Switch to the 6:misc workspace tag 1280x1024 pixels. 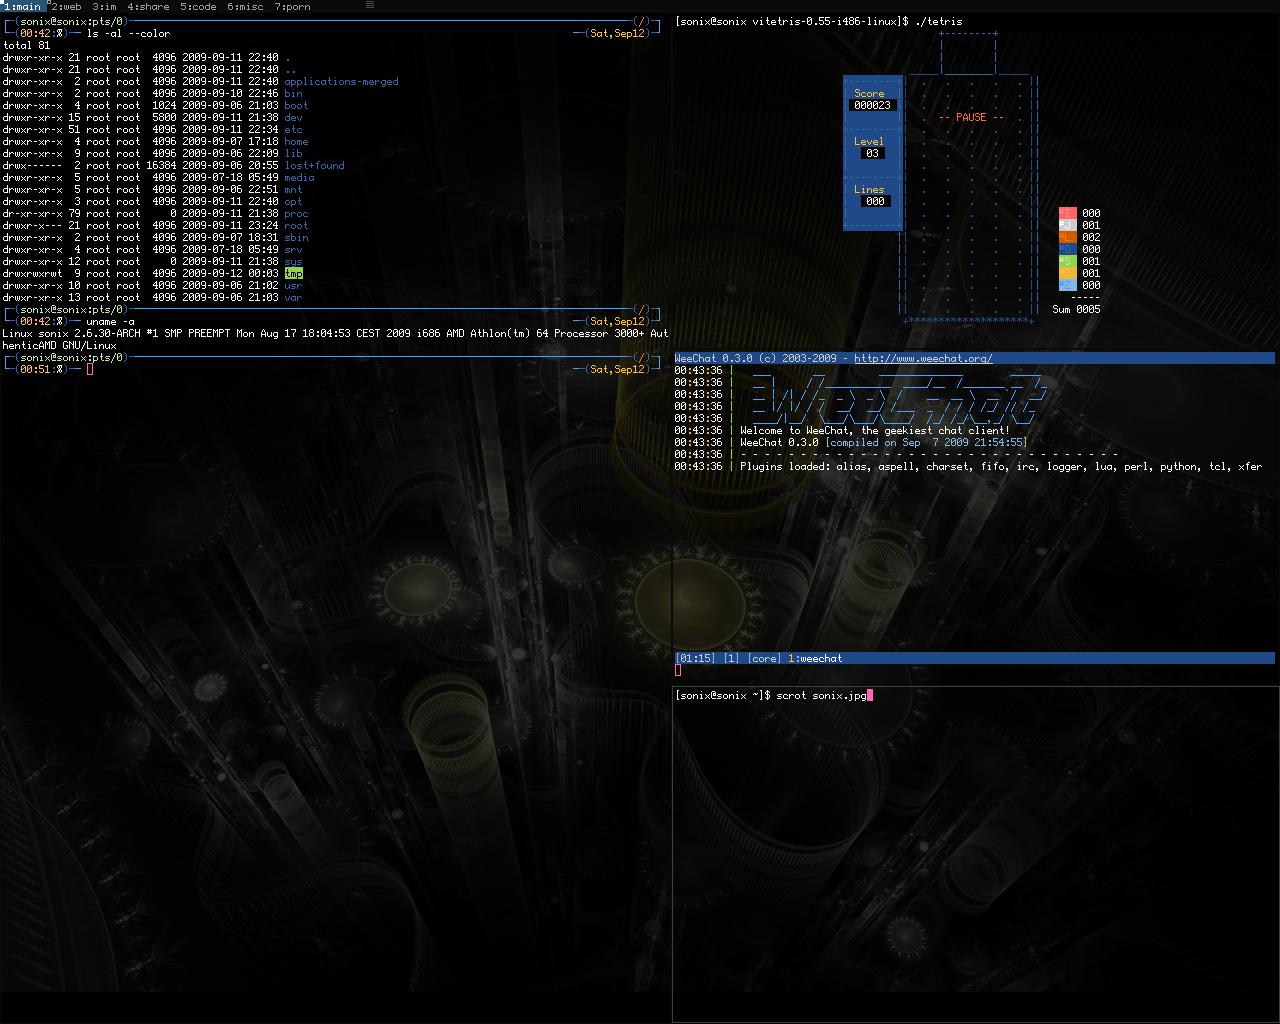[x=245, y=6]
